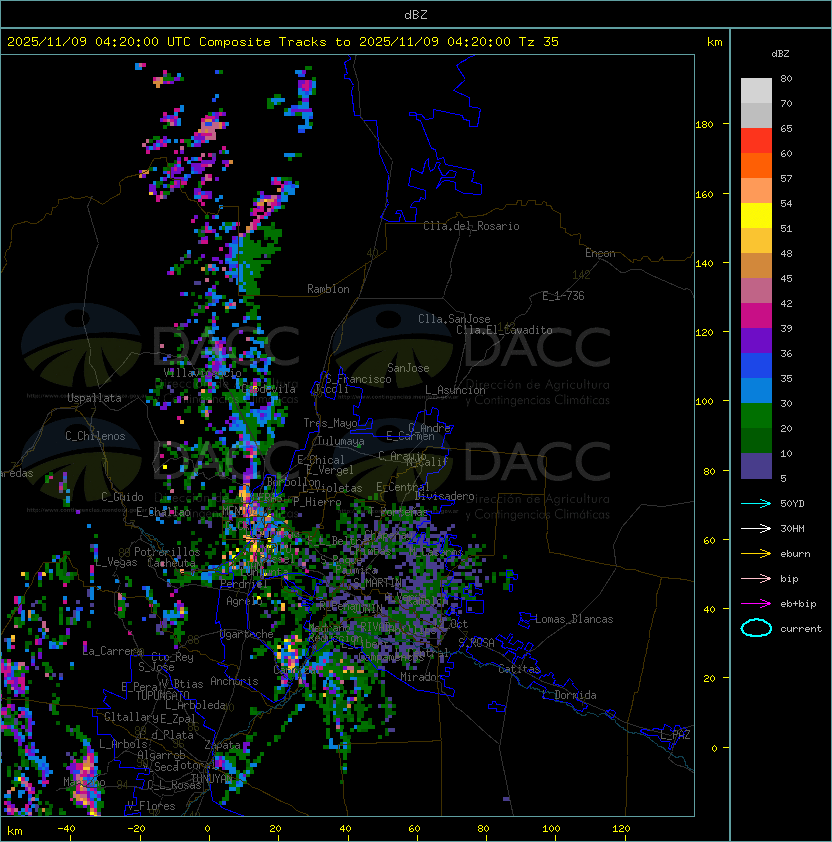
Task: Click the 'Cto_Rey' map label
Action: tap(172, 657)
